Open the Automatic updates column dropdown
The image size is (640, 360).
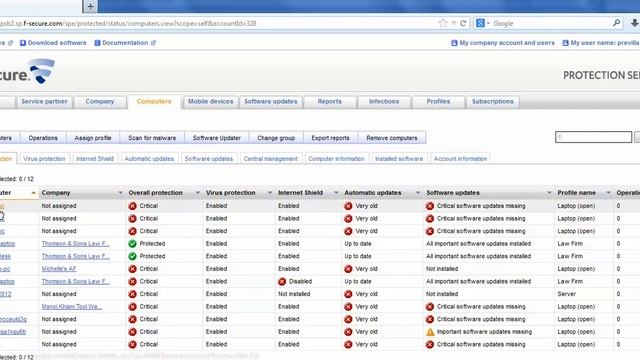coord(418,193)
